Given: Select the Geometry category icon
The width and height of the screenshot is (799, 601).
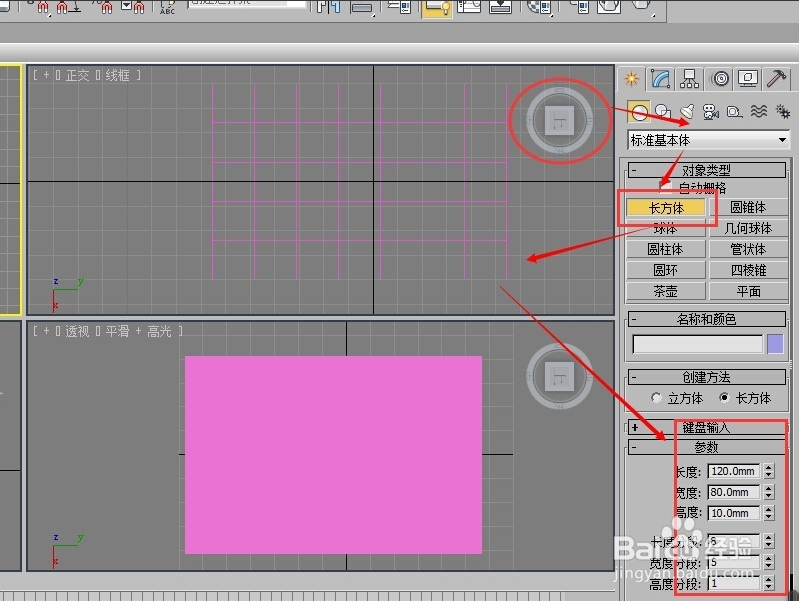Looking at the screenshot, I should point(639,112).
